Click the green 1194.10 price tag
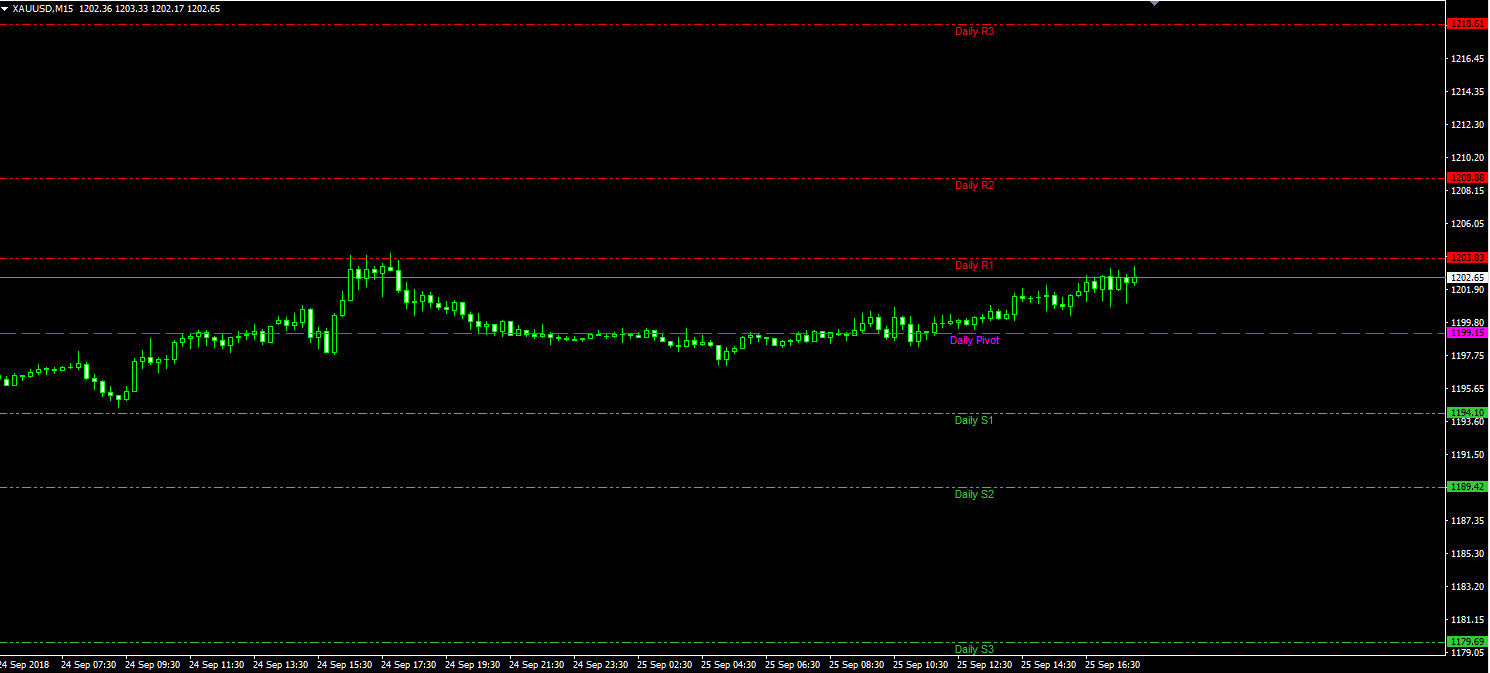The image size is (1490, 673). pos(1467,412)
